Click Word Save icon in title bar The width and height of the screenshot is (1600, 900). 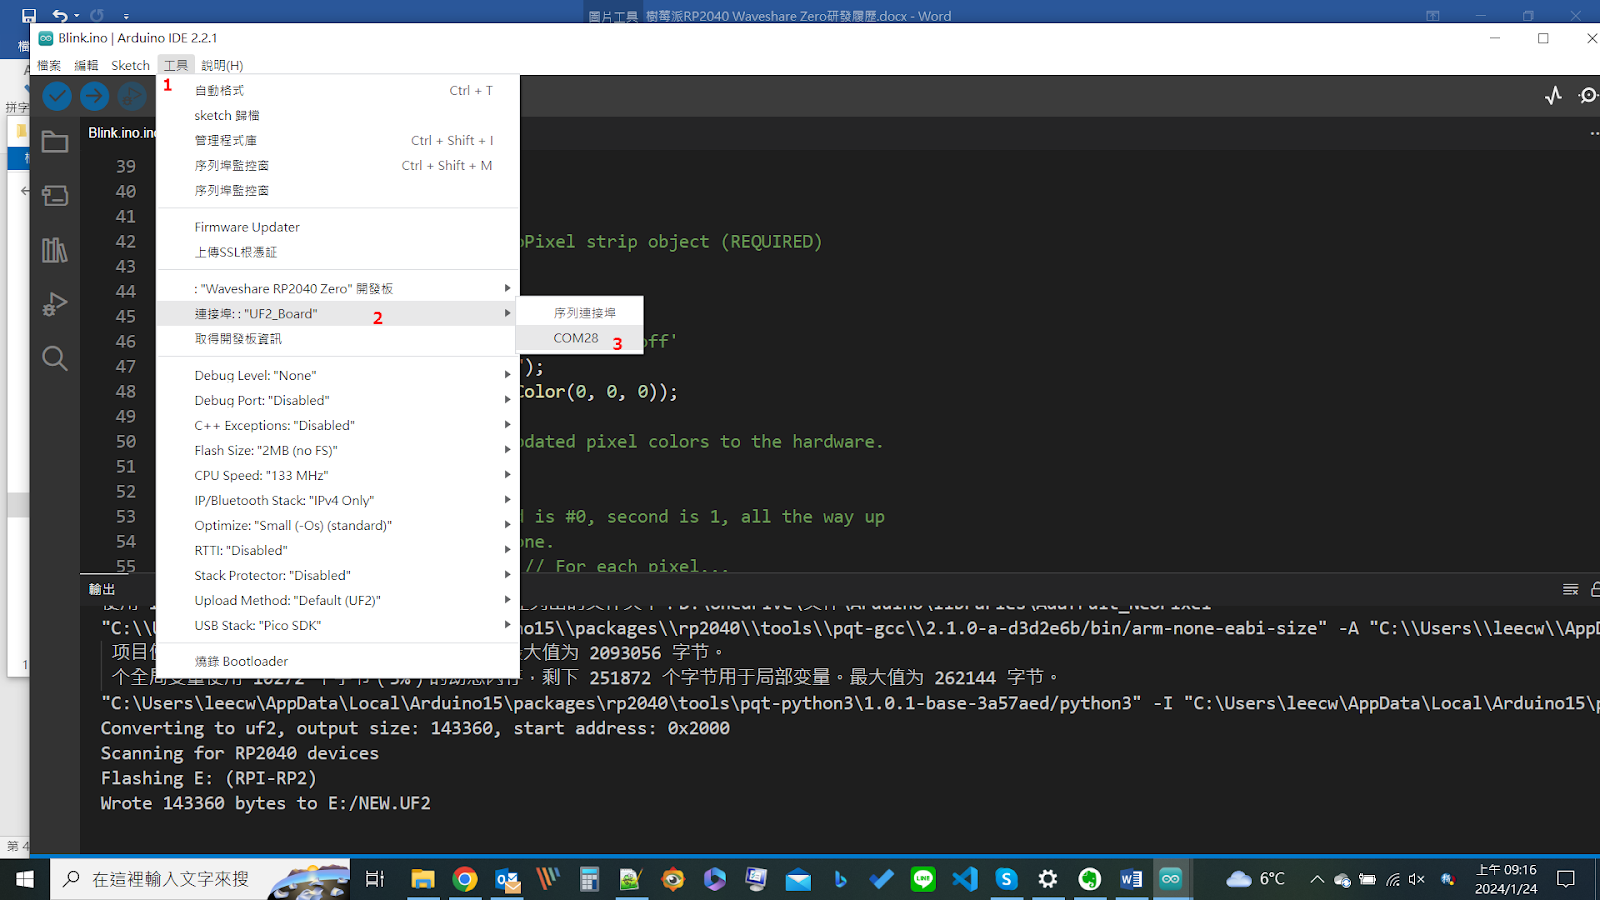pyautogui.click(x=28, y=15)
